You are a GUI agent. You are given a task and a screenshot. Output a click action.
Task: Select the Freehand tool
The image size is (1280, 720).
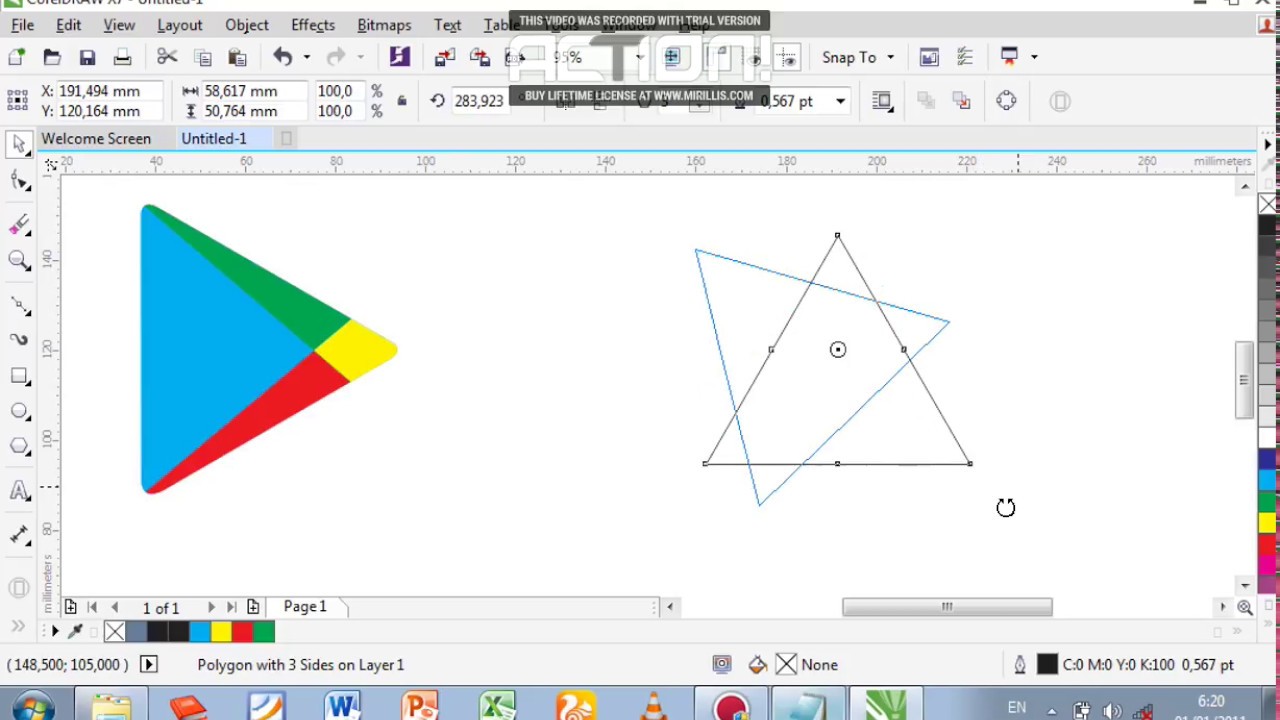19,305
